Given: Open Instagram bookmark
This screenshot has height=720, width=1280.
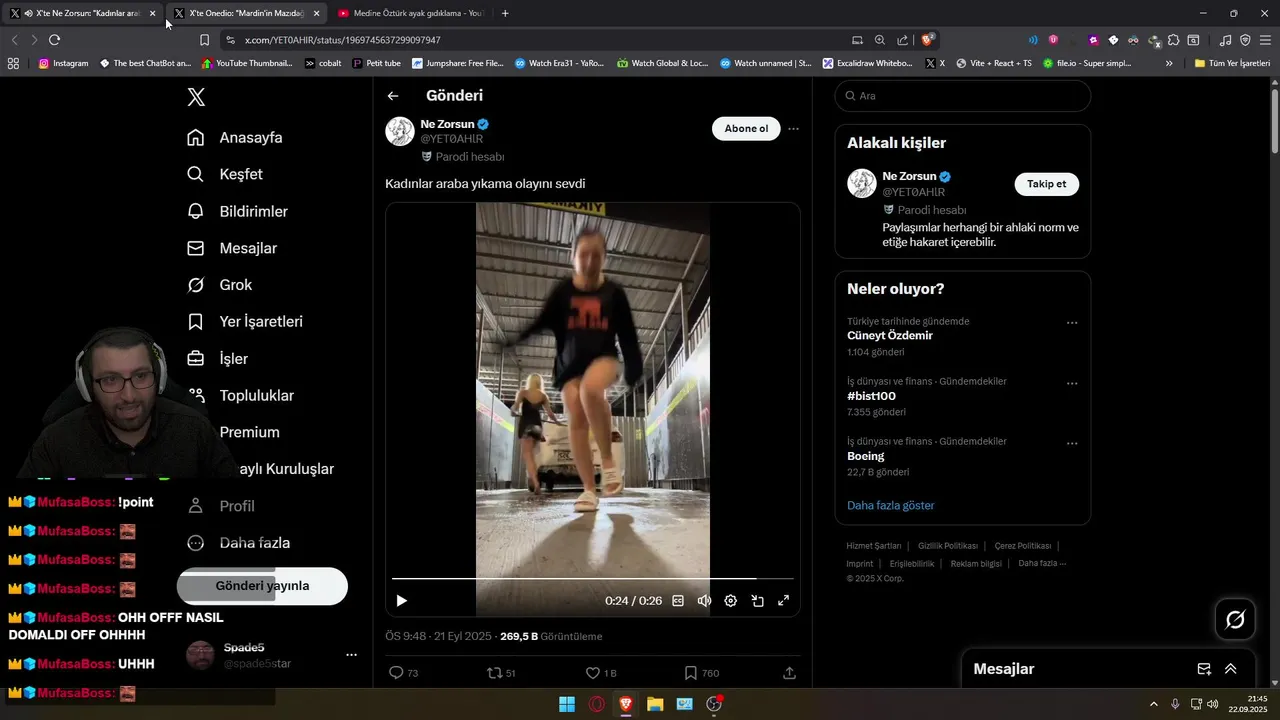Looking at the screenshot, I should (x=64, y=63).
